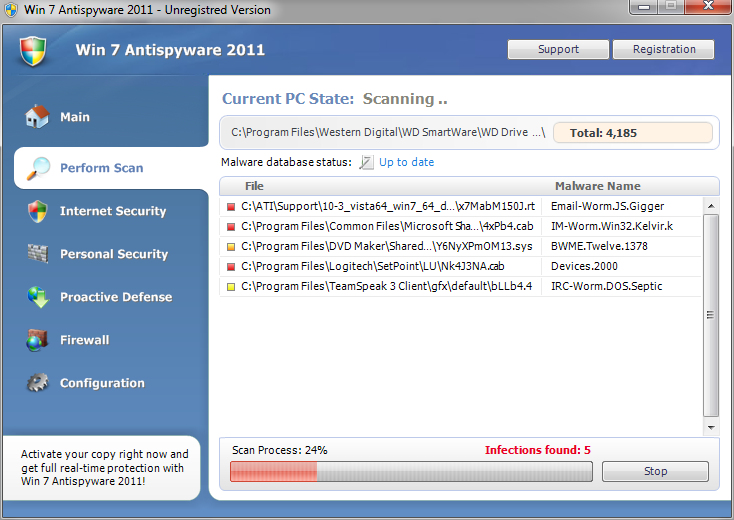This screenshot has width=734, height=520.
Task: Open the Support button
Action: [x=558, y=49]
